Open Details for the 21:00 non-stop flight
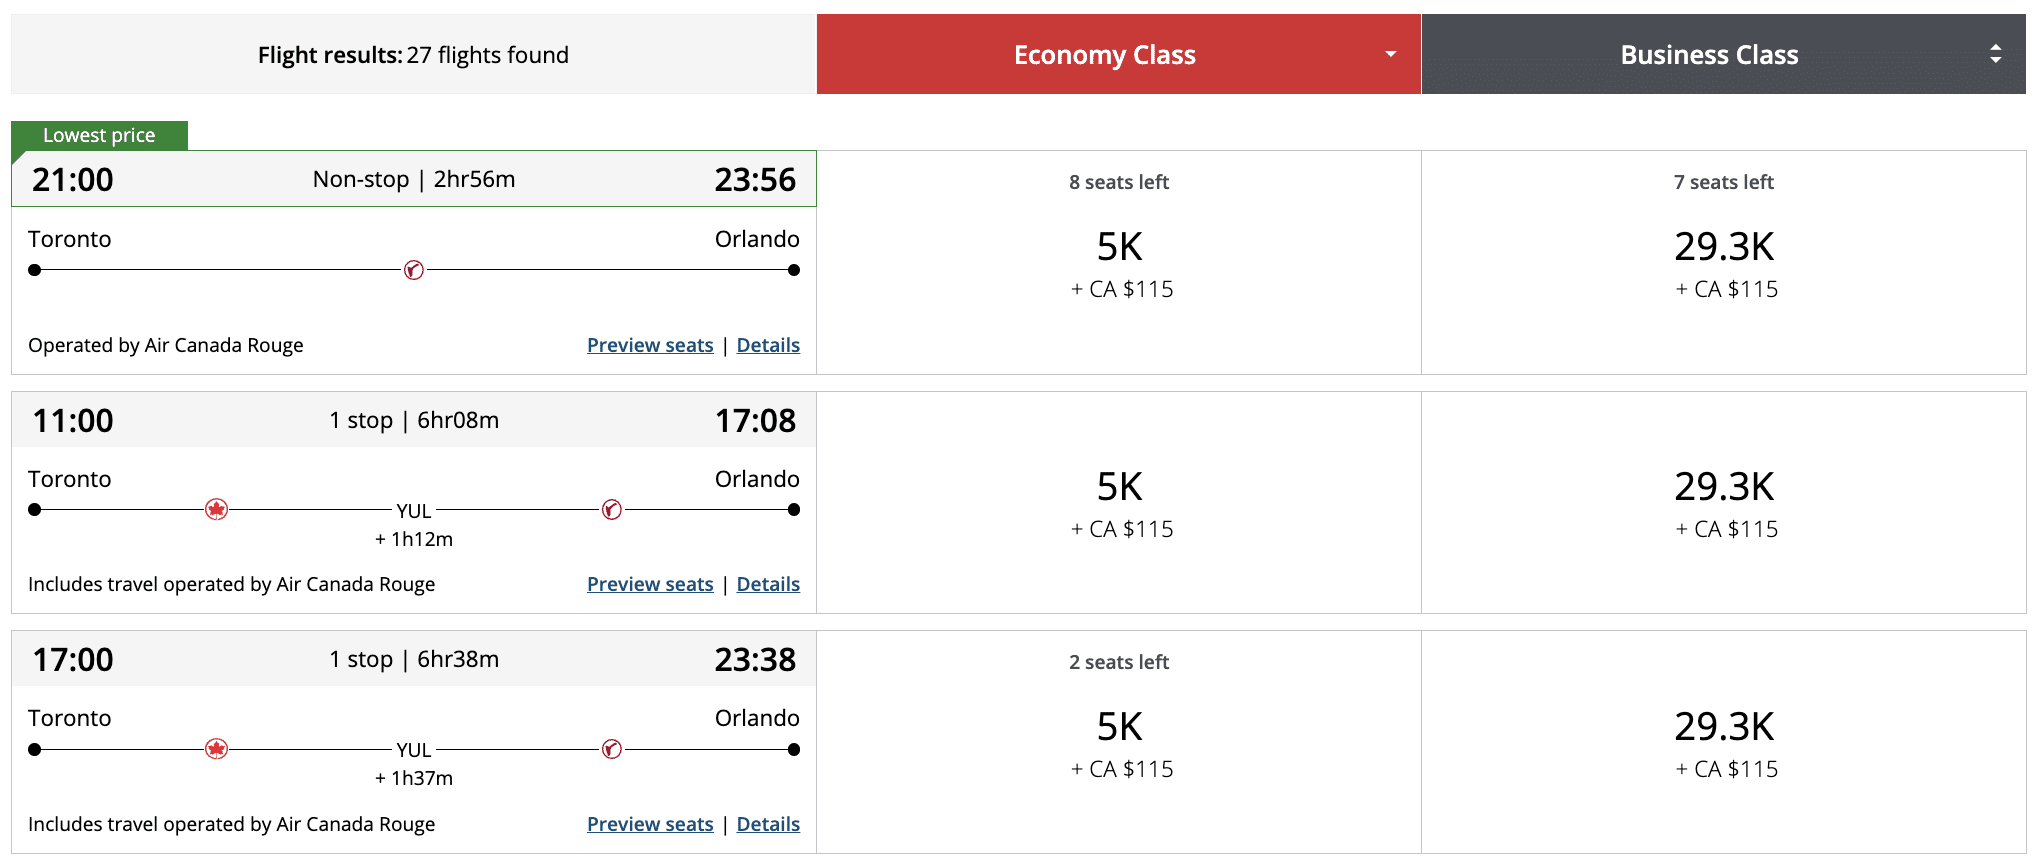The image size is (2036, 864). [768, 345]
